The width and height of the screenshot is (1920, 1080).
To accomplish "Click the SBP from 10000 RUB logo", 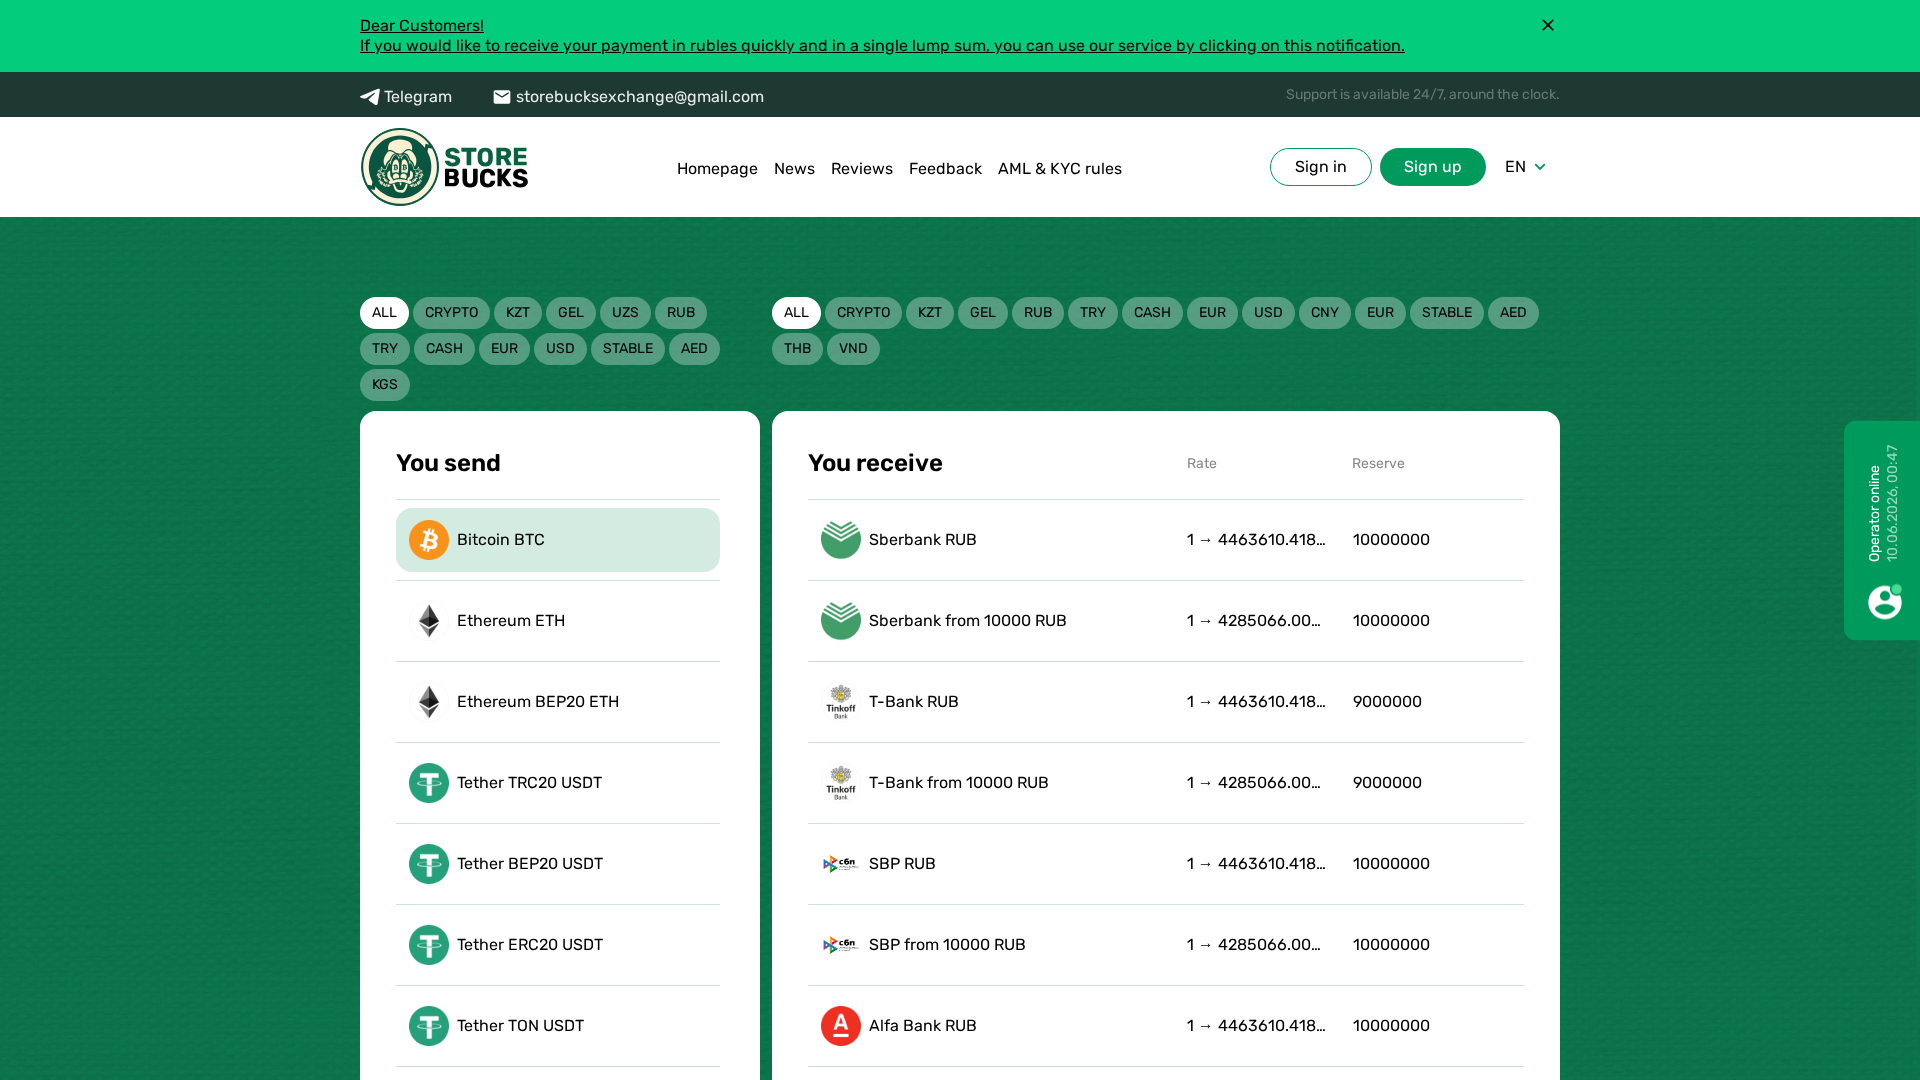I will pos(840,945).
